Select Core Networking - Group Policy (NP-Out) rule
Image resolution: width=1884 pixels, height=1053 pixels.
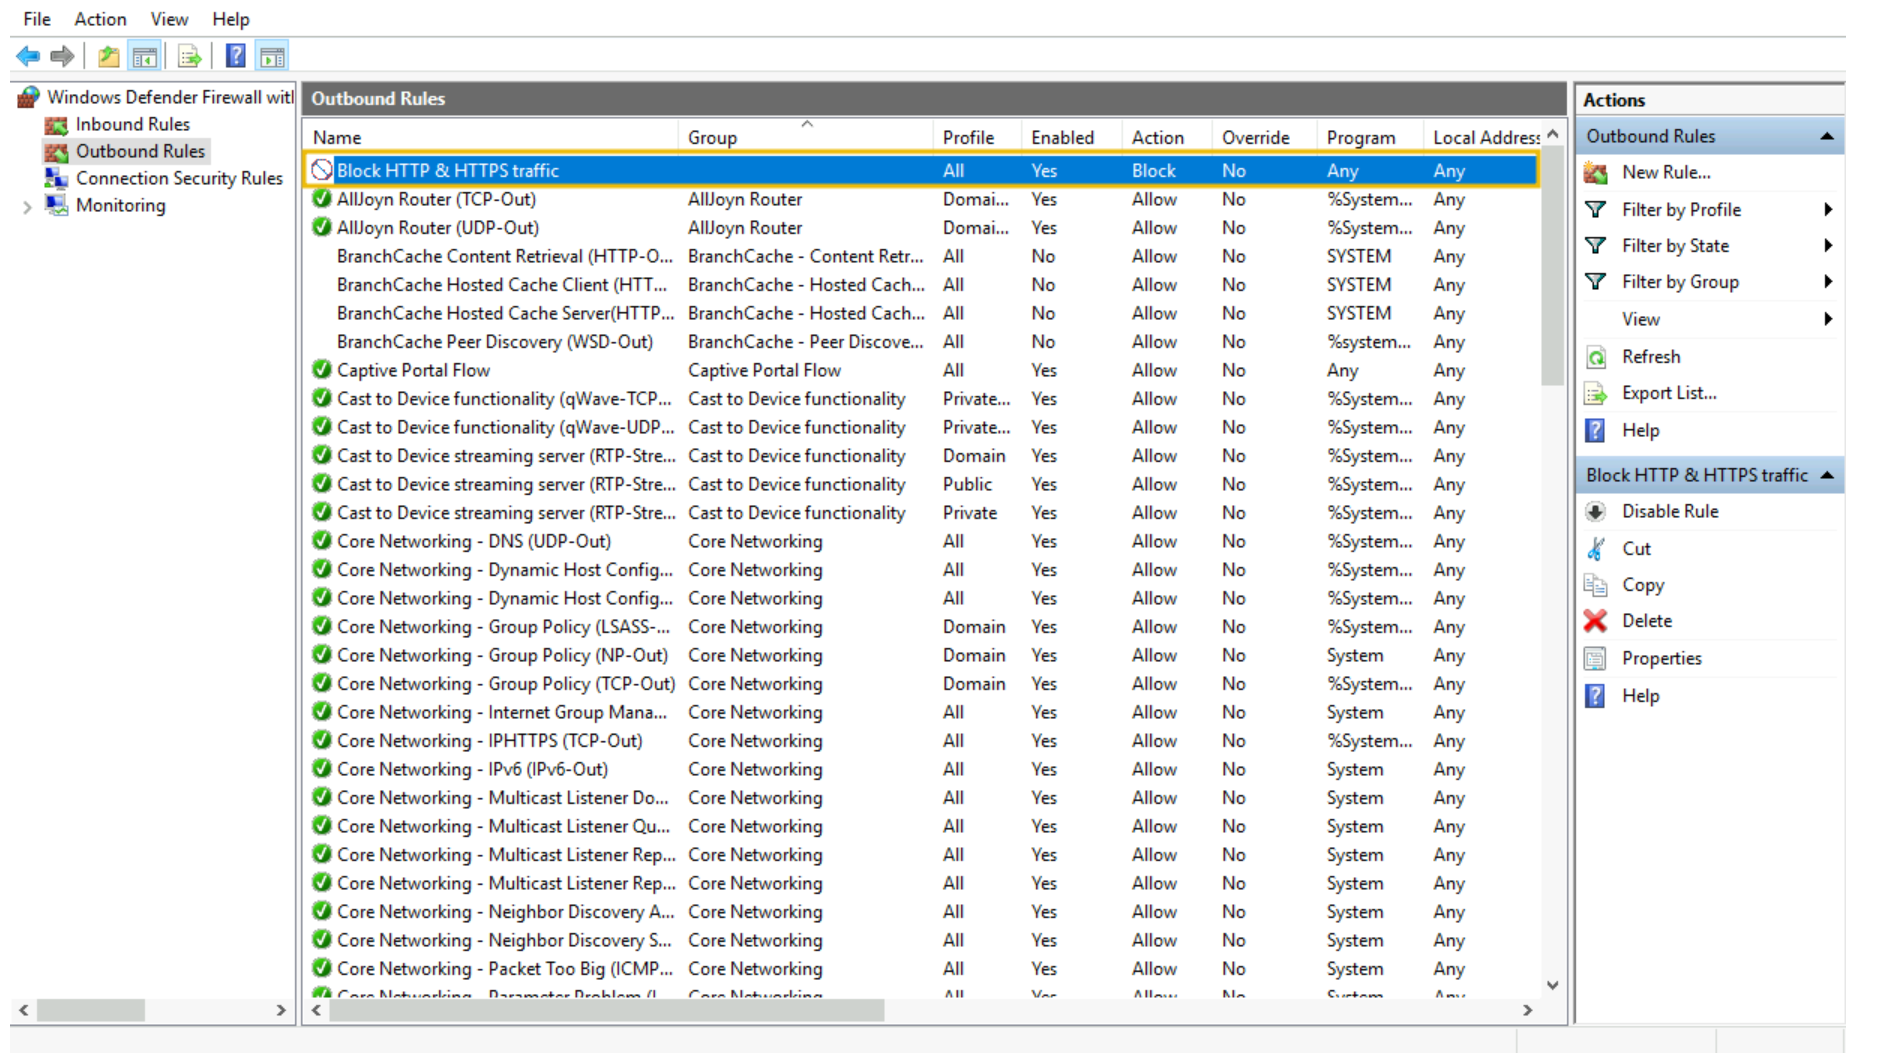coord(922,655)
